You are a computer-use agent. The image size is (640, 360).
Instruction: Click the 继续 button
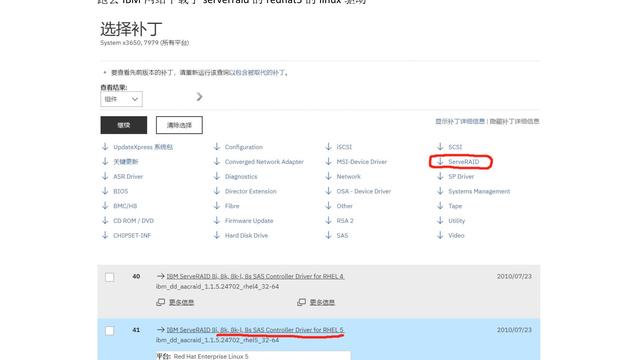pos(124,125)
